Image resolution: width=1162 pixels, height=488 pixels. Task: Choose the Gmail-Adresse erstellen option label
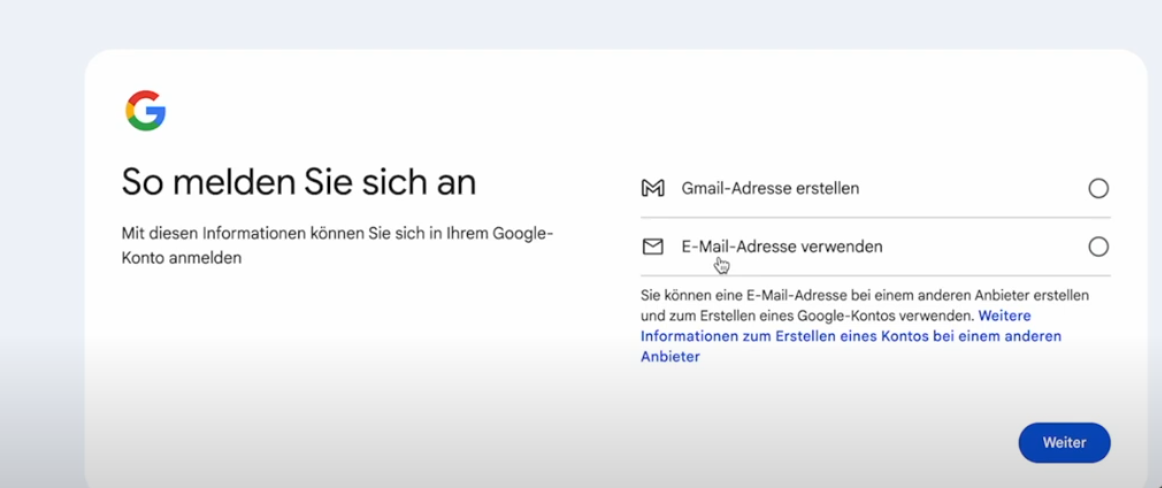click(x=770, y=189)
